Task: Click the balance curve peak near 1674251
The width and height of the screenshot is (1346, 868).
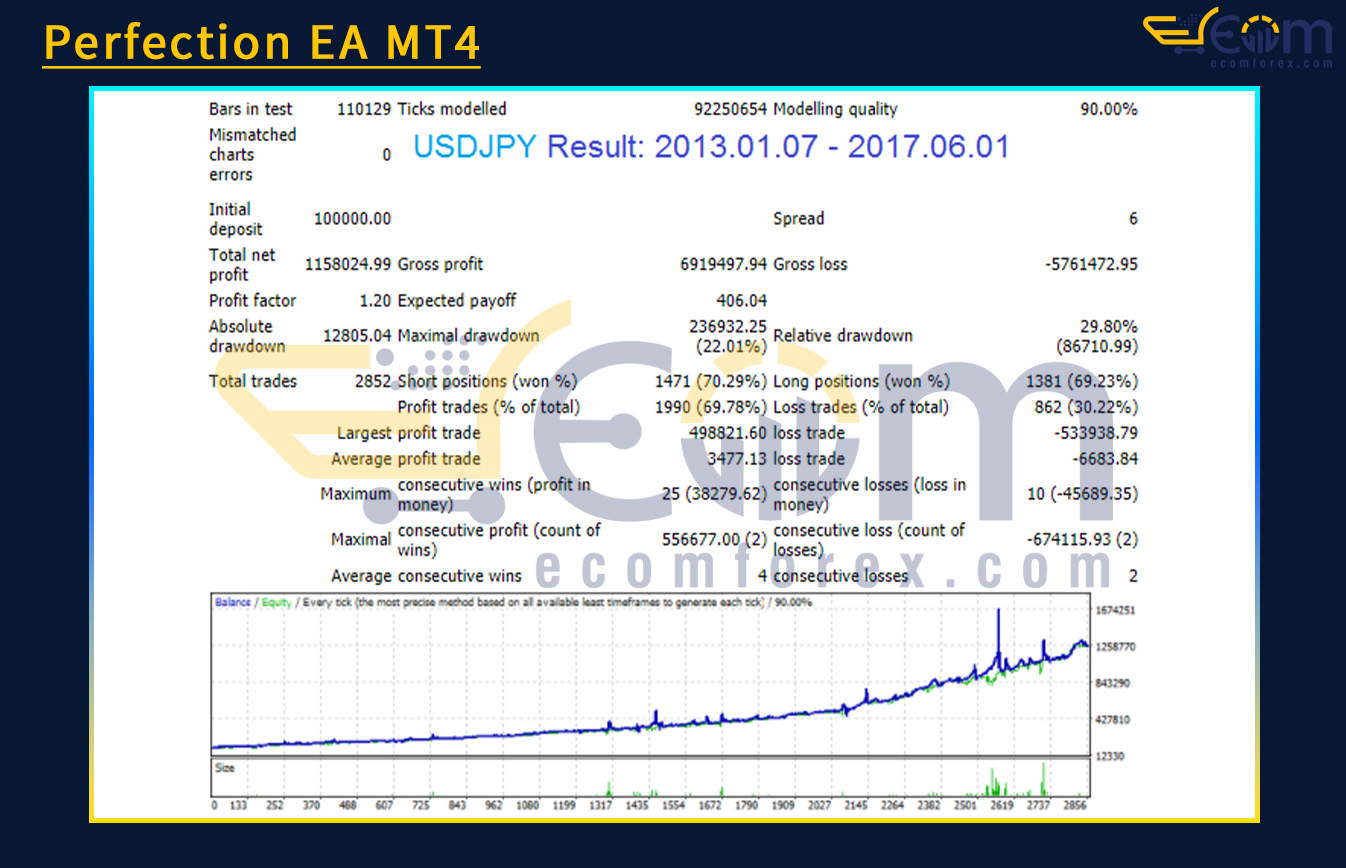Action: 998,612
